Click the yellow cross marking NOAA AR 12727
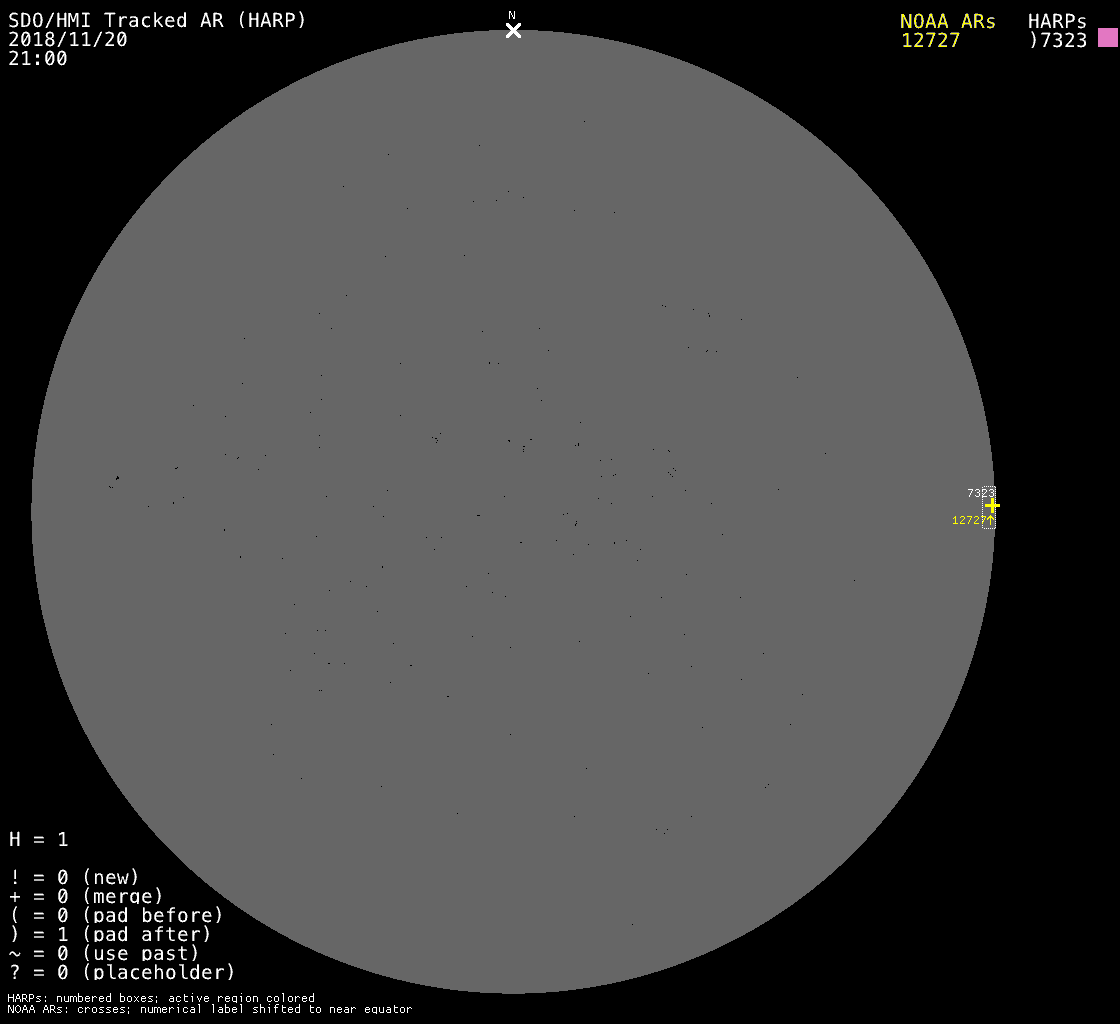The height and width of the screenshot is (1024, 1120). 991,506
